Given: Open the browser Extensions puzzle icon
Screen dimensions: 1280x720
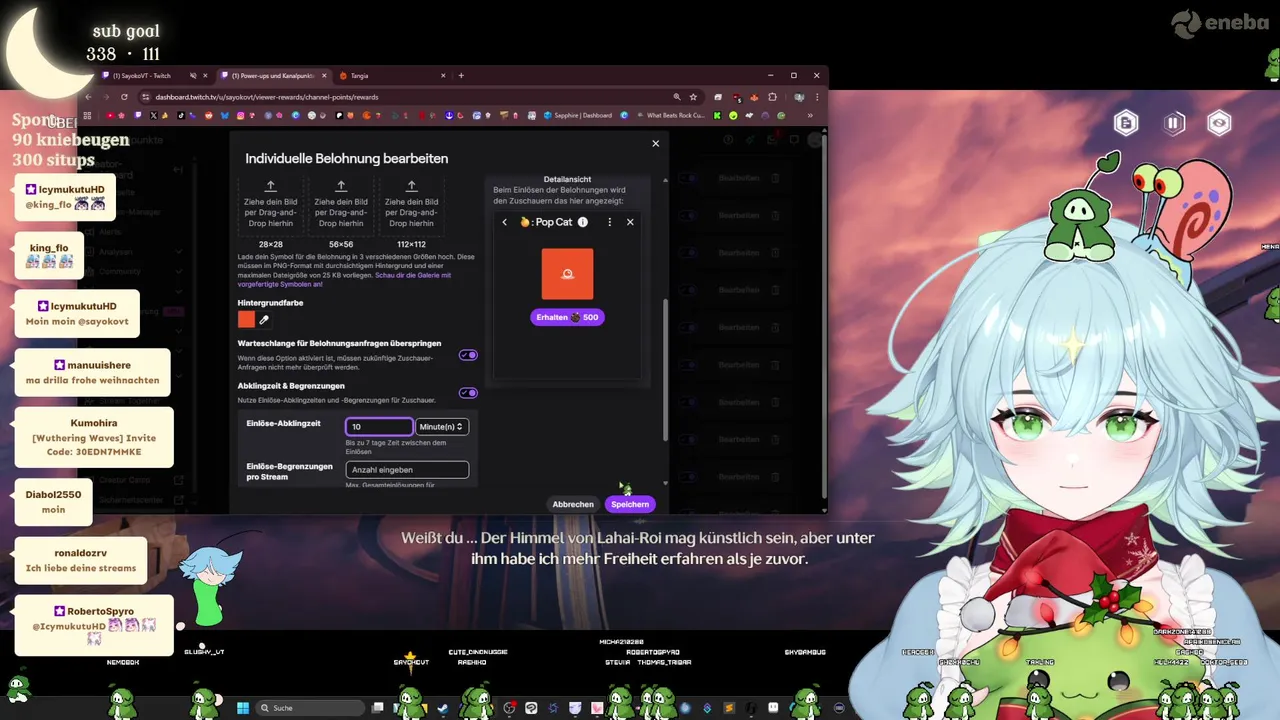Looking at the screenshot, I should tap(772, 97).
